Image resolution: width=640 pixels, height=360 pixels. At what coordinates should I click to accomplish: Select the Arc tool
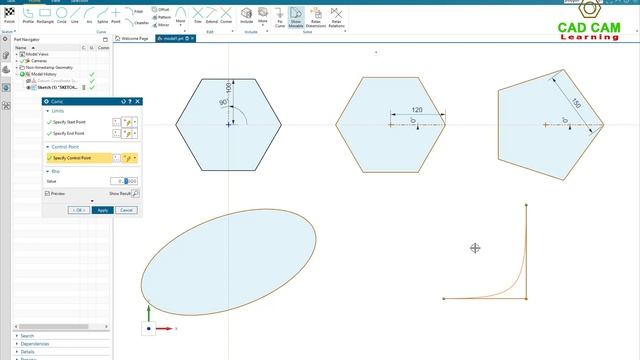tap(89, 15)
